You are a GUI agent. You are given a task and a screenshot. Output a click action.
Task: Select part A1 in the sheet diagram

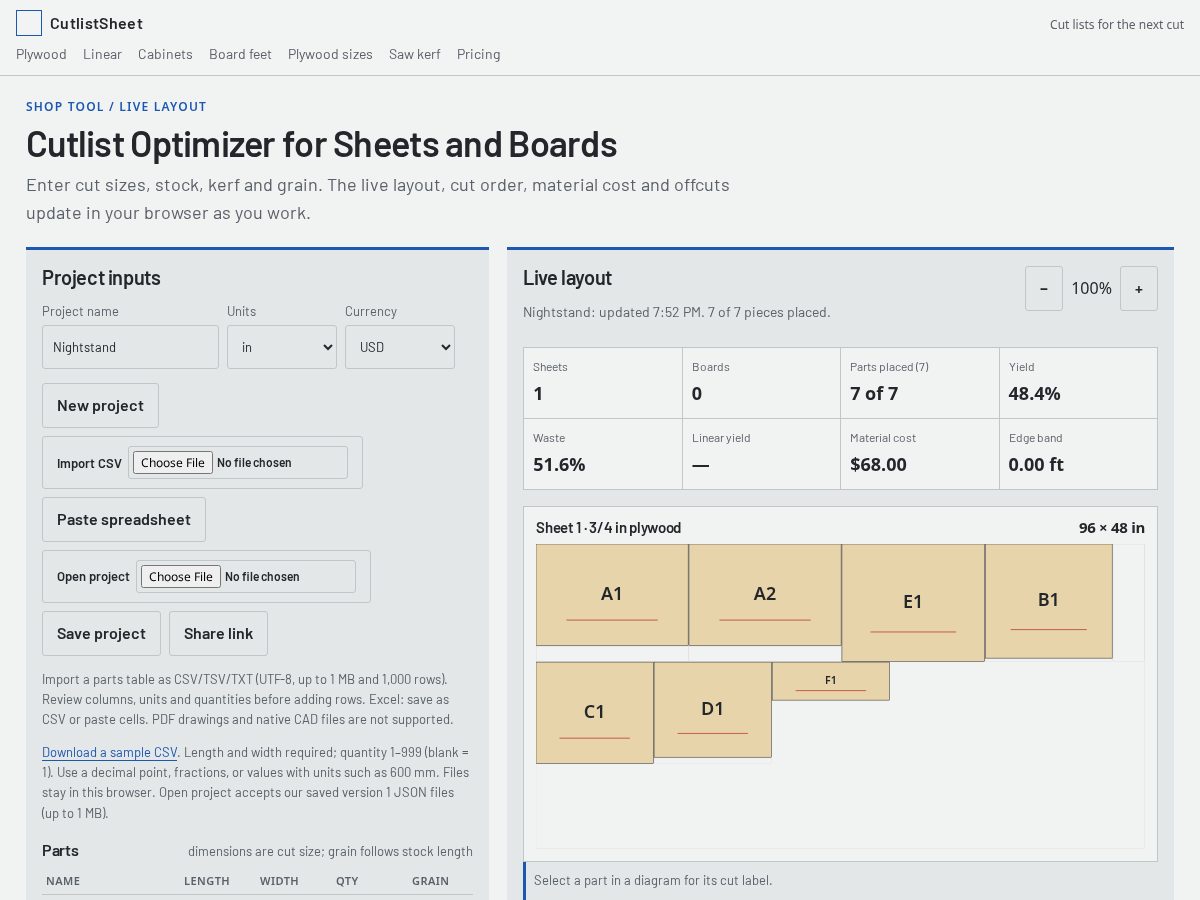point(612,595)
